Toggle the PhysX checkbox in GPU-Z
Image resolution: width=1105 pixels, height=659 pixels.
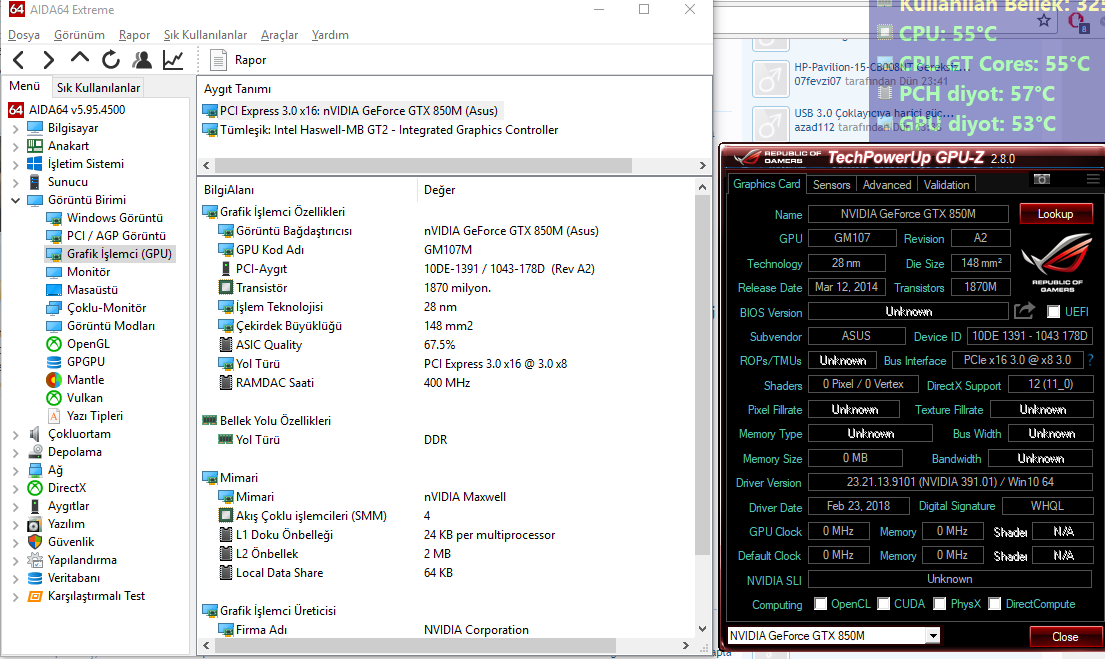point(939,604)
